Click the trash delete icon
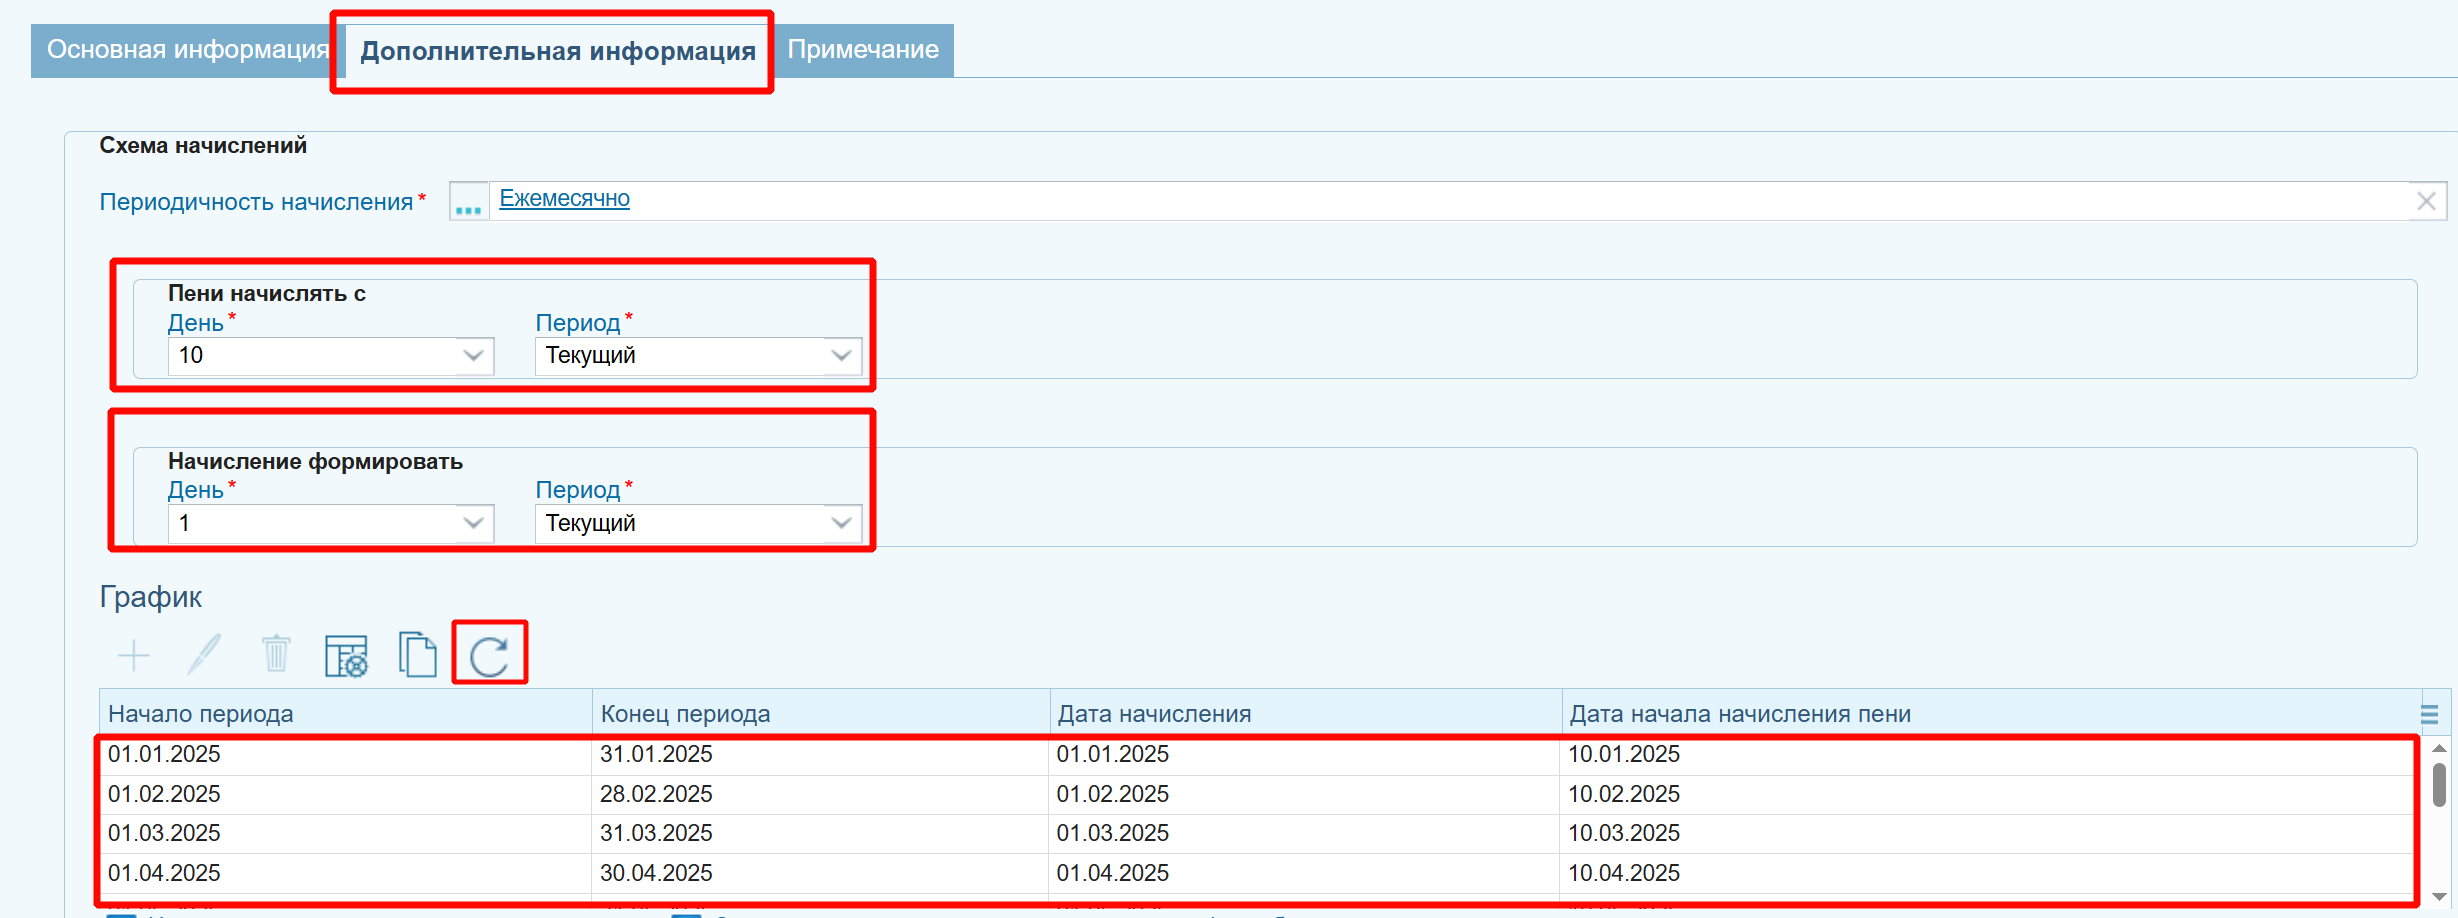Screen dimensions: 2458x918 (x=276, y=655)
